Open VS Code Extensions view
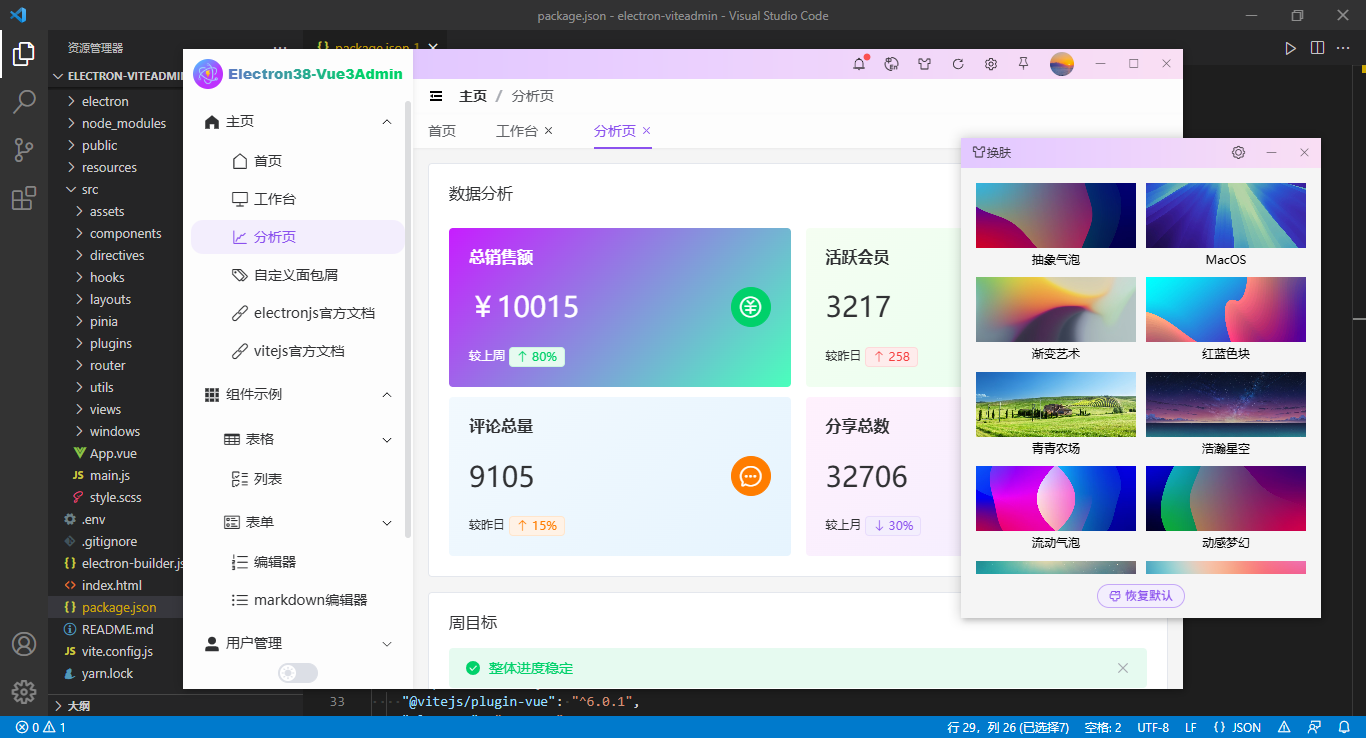This screenshot has width=1366, height=738. point(24,199)
